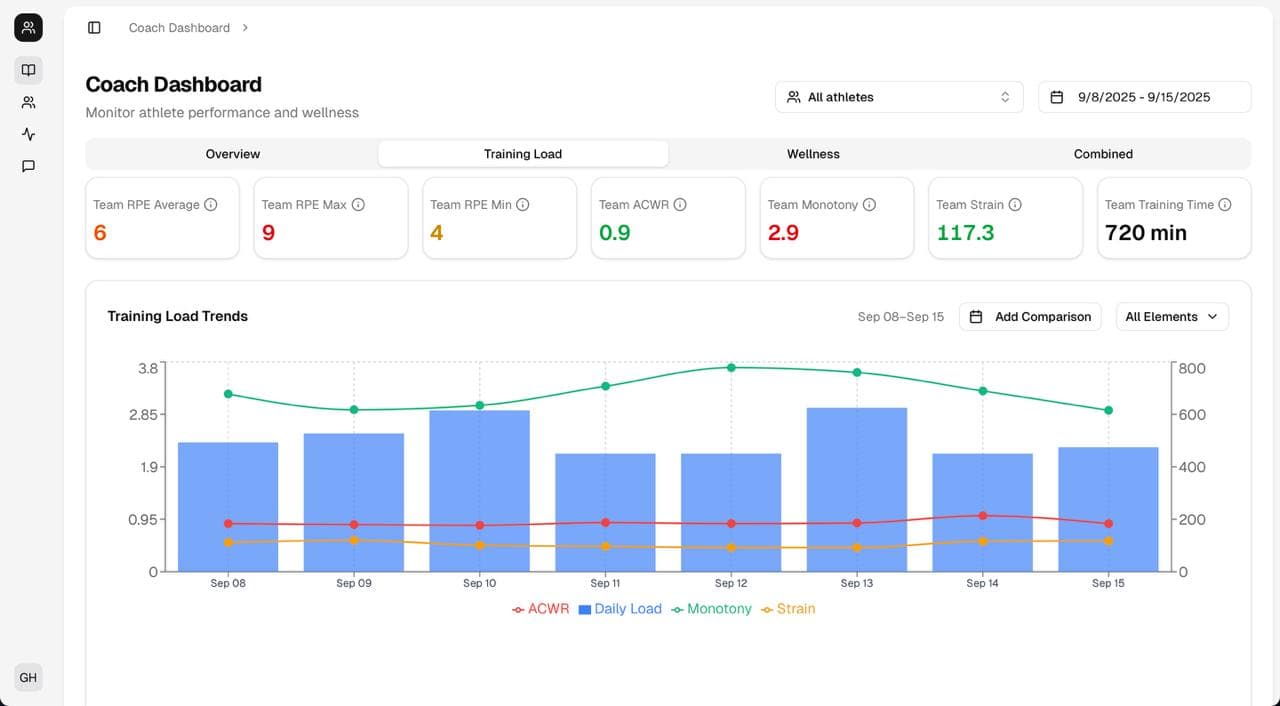Switch to the Combined tab
This screenshot has width=1280, height=706.
pos(1103,154)
